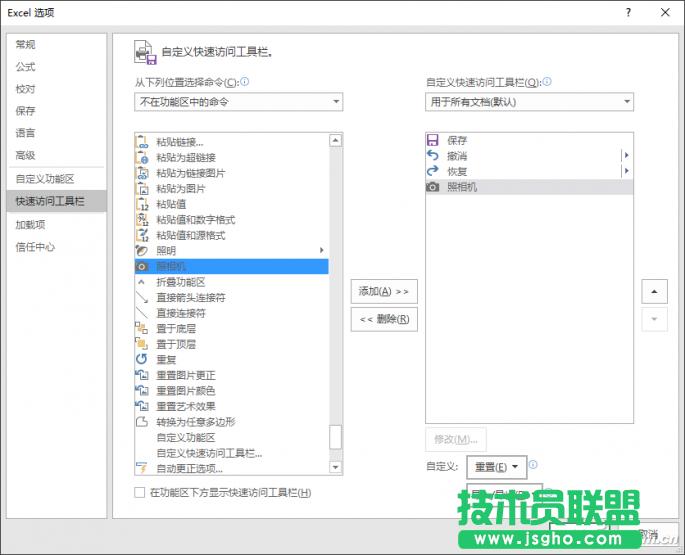Open the 不在功能区中的命令 dropdown

coord(239,102)
